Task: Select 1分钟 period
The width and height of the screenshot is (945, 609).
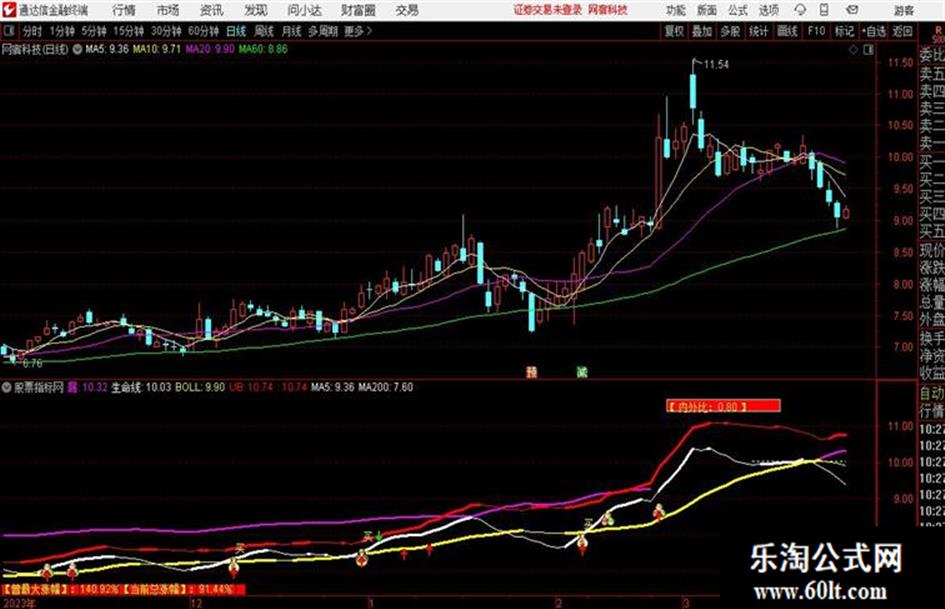Action: [x=61, y=31]
